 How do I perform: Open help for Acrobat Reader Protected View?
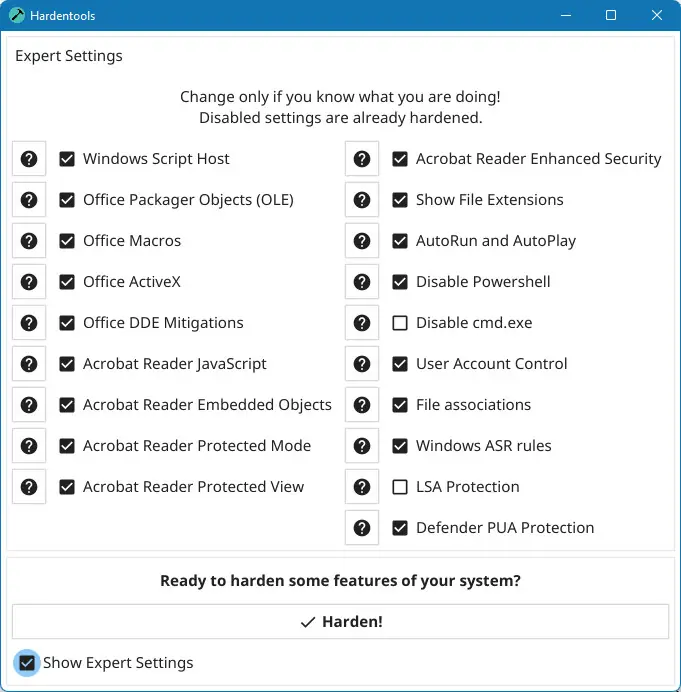click(29, 487)
